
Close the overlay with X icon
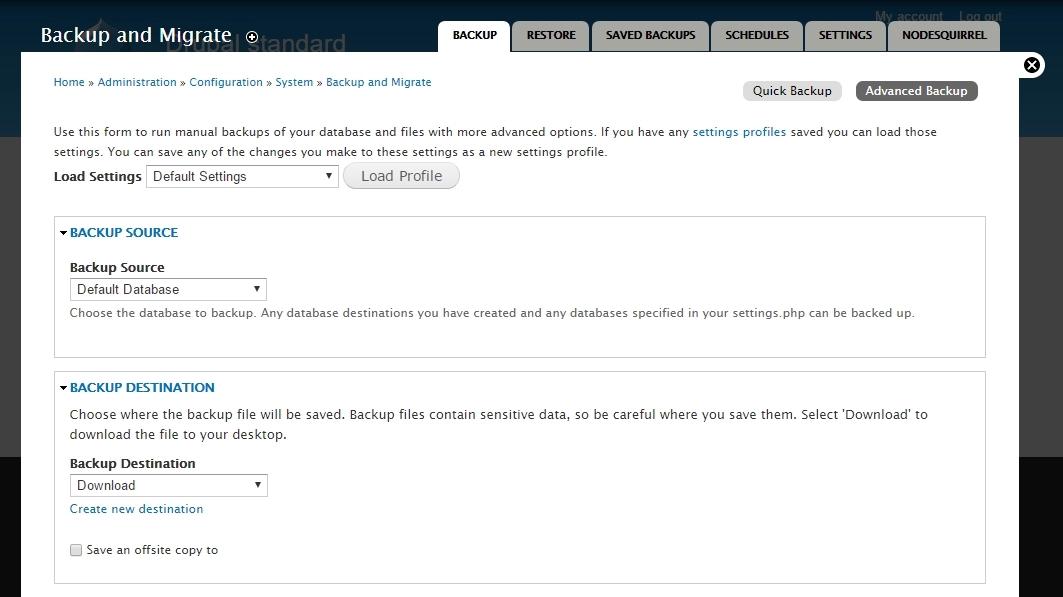[1032, 65]
